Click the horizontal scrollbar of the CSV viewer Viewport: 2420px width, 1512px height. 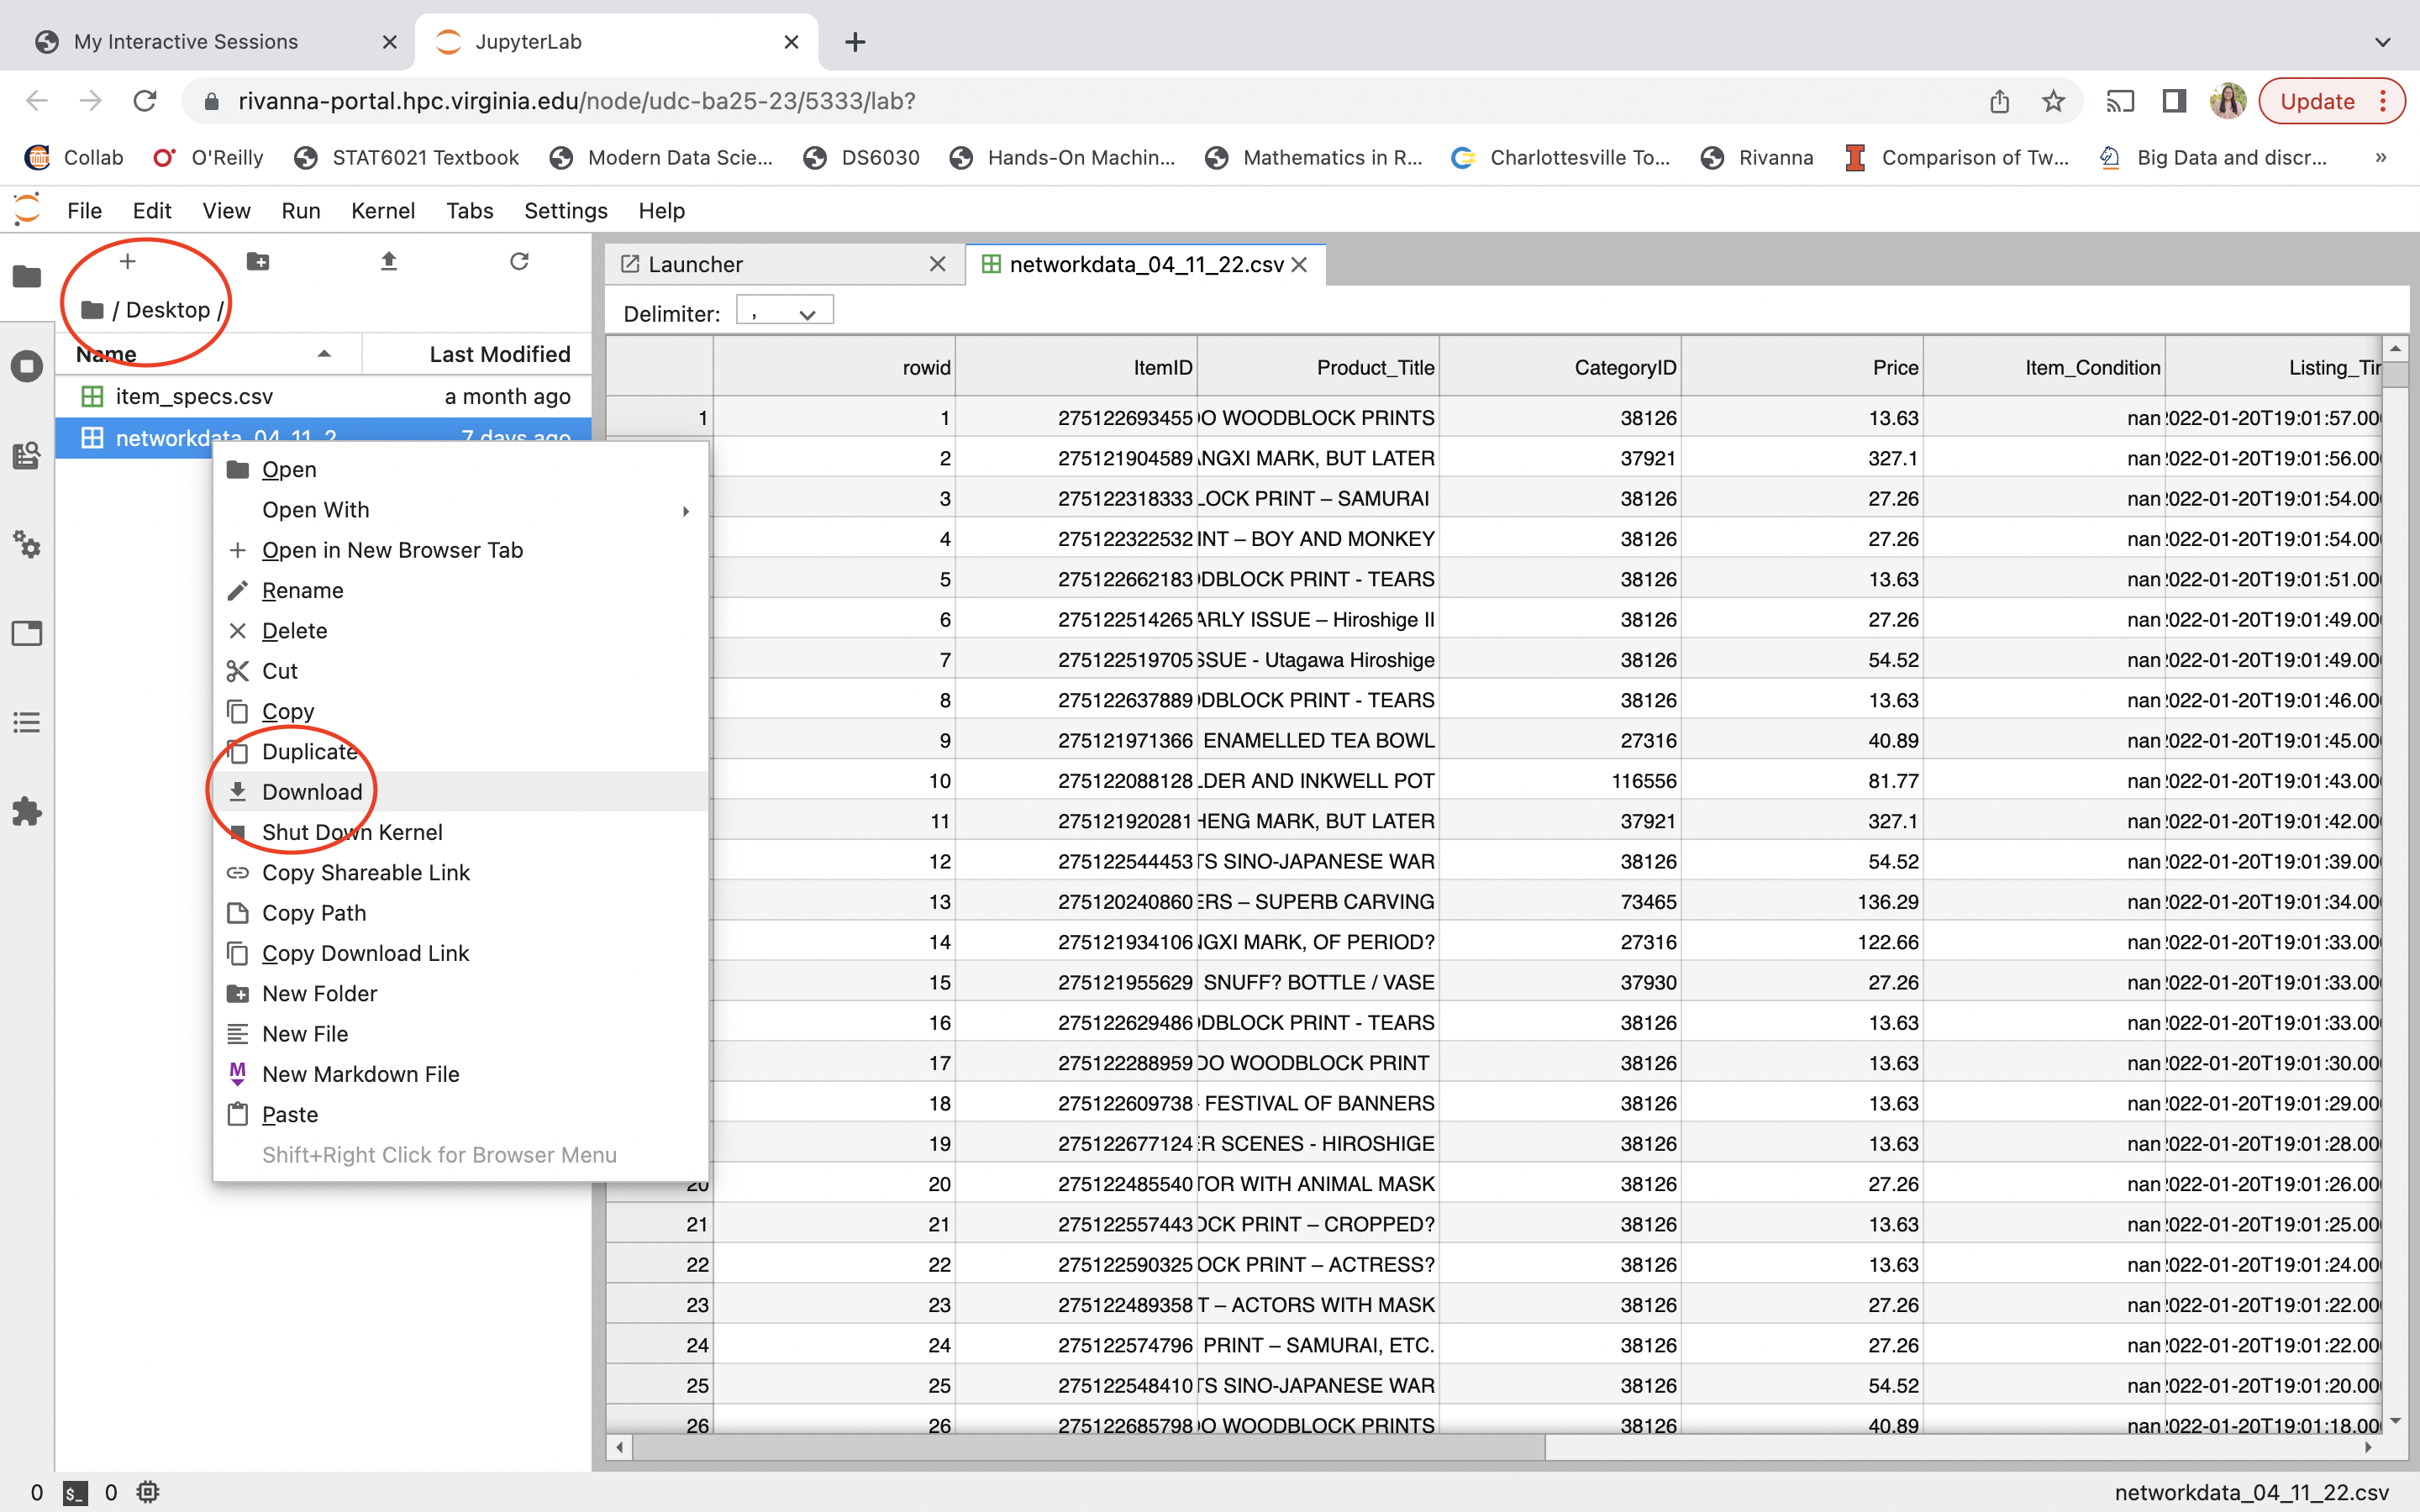coord(1089,1447)
